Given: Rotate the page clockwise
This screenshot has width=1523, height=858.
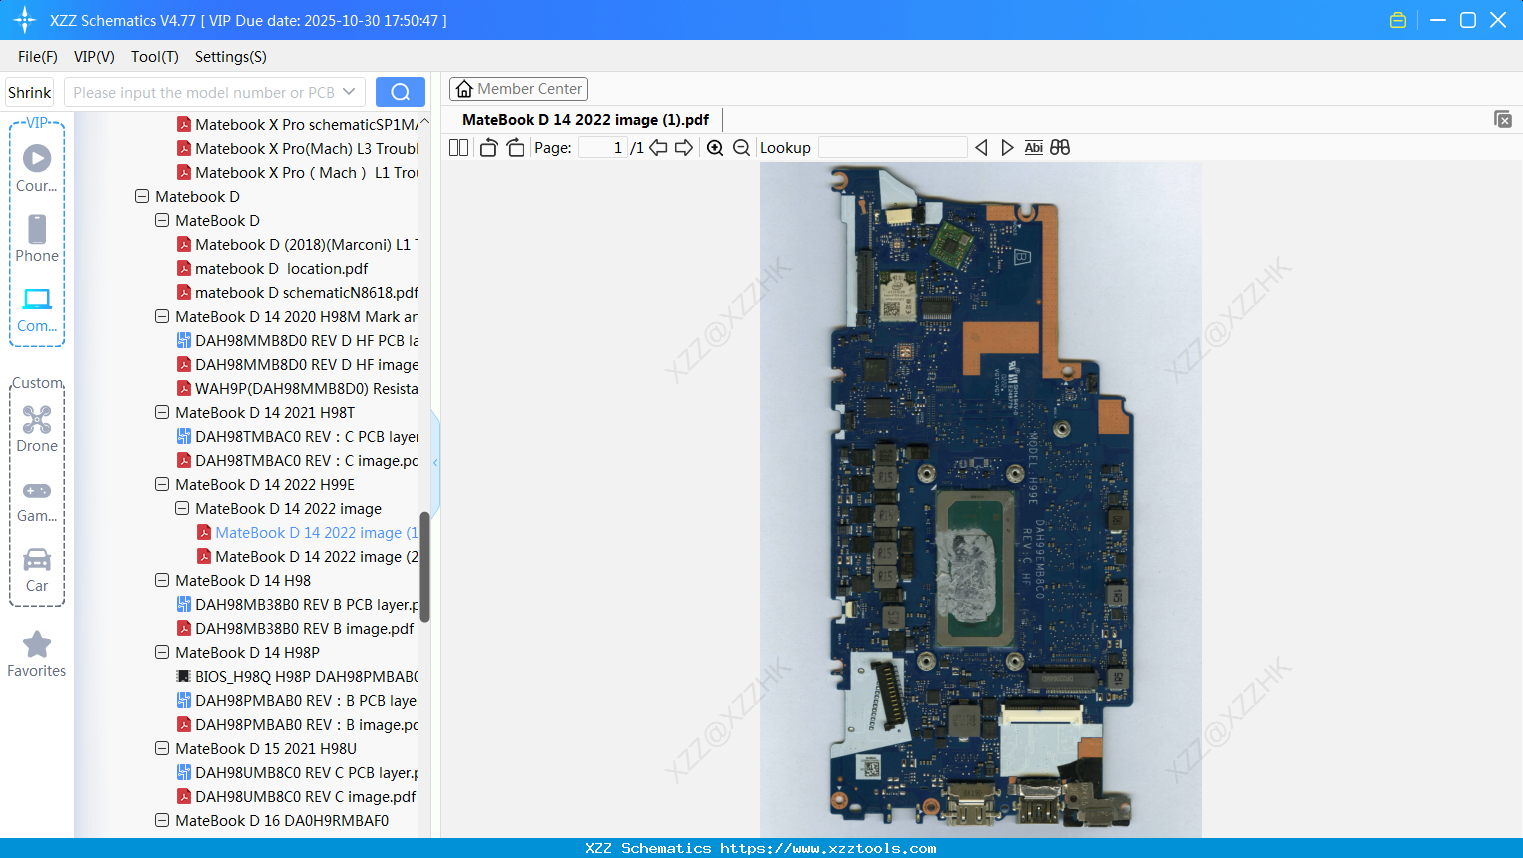Looking at the screenshot, I should 515,147.
